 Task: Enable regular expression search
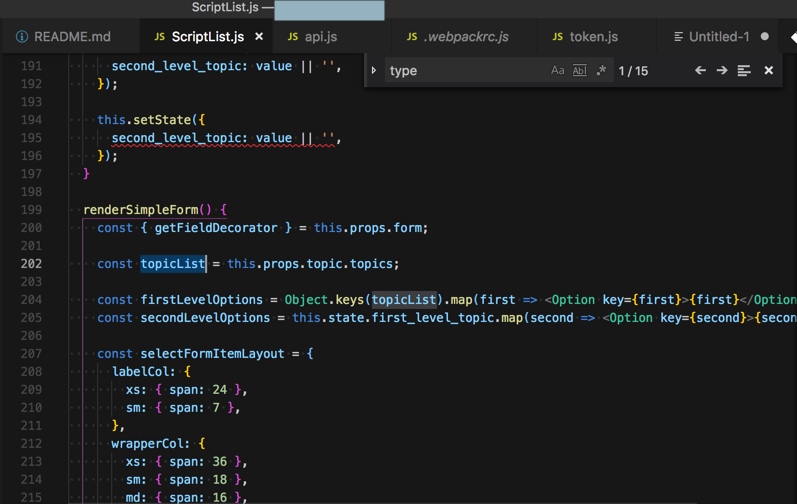601,71
